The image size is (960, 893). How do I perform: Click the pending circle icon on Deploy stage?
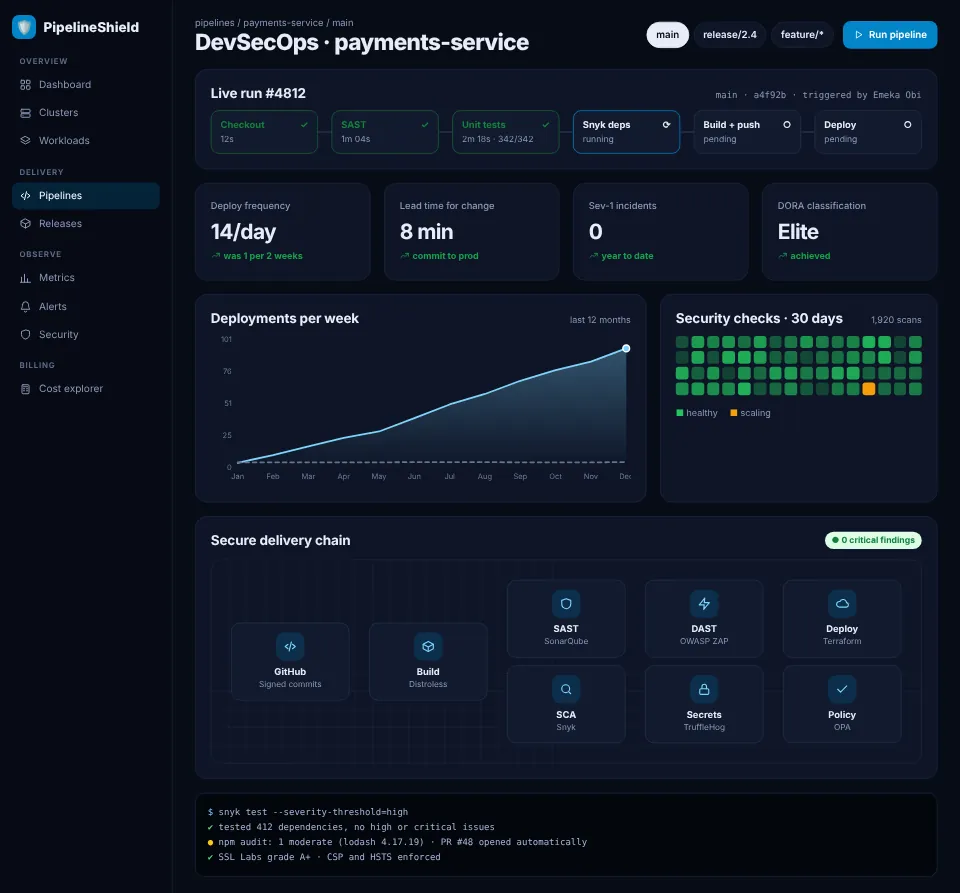pyautogui.click(x=907, y=124)
